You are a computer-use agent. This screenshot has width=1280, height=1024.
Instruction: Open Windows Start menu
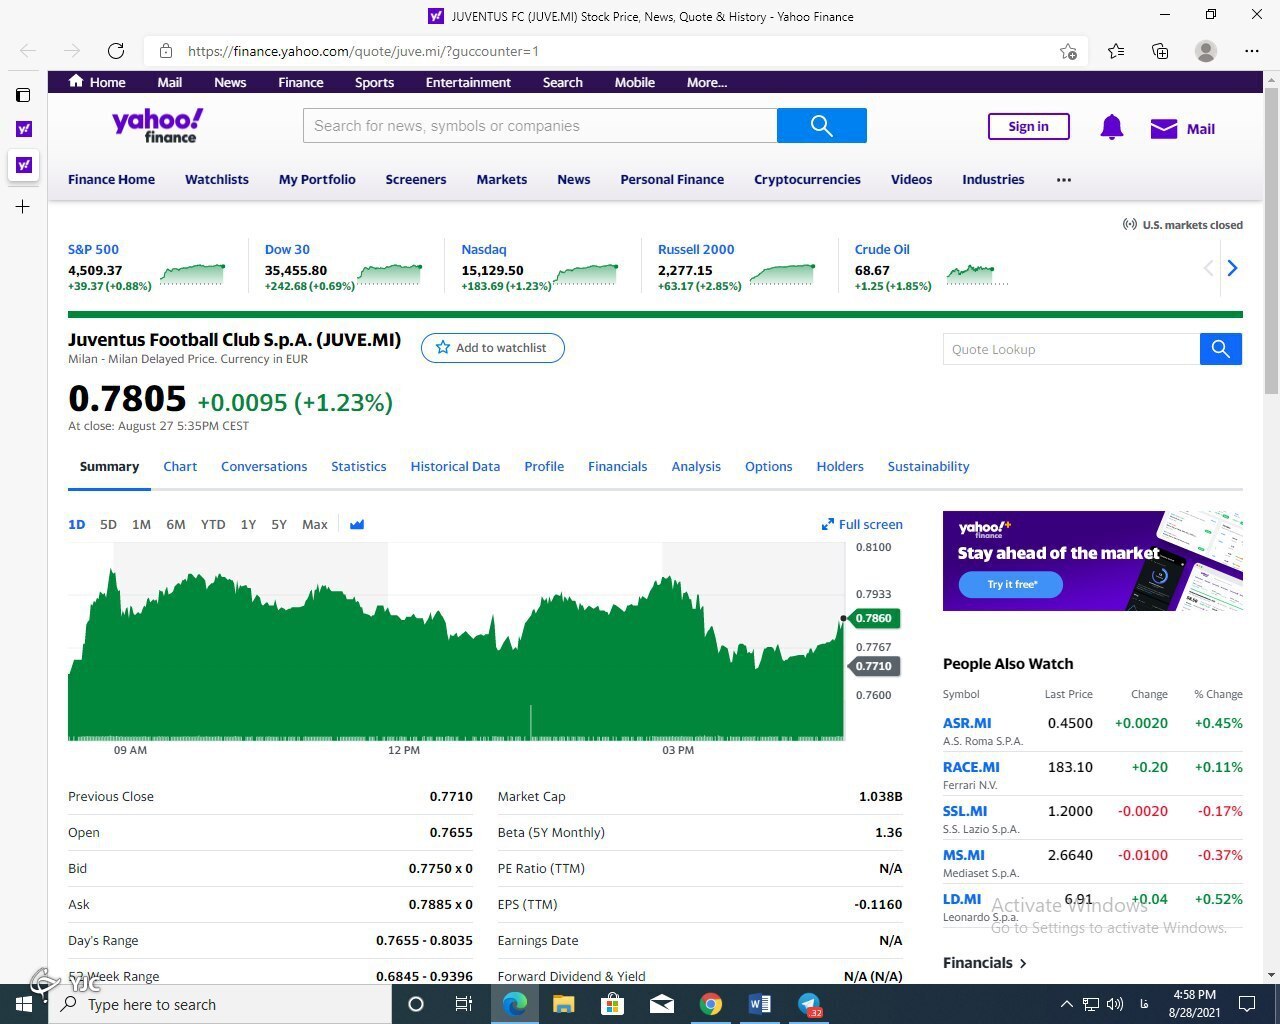24,1004
